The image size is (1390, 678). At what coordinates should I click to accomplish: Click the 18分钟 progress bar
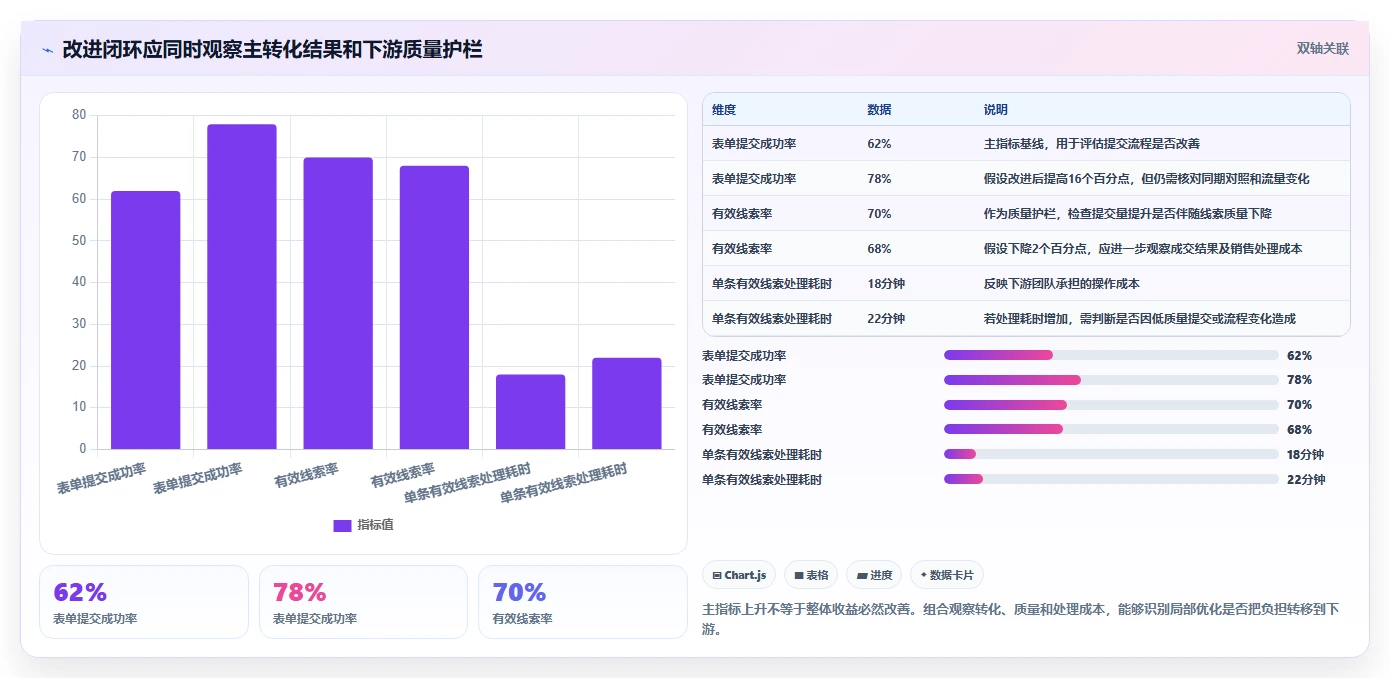[x=1111, y=455]
